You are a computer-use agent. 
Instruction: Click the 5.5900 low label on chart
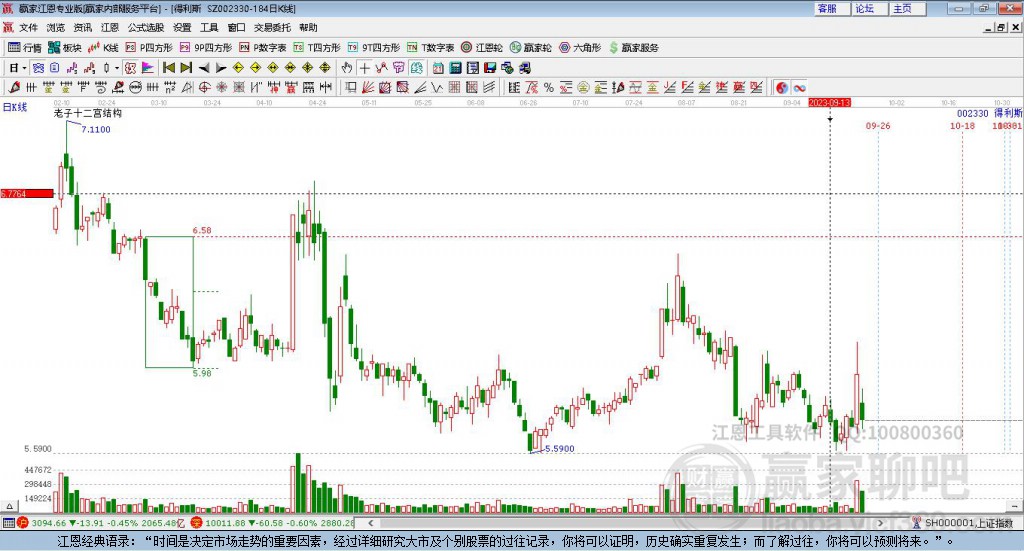tap(560, 449)
